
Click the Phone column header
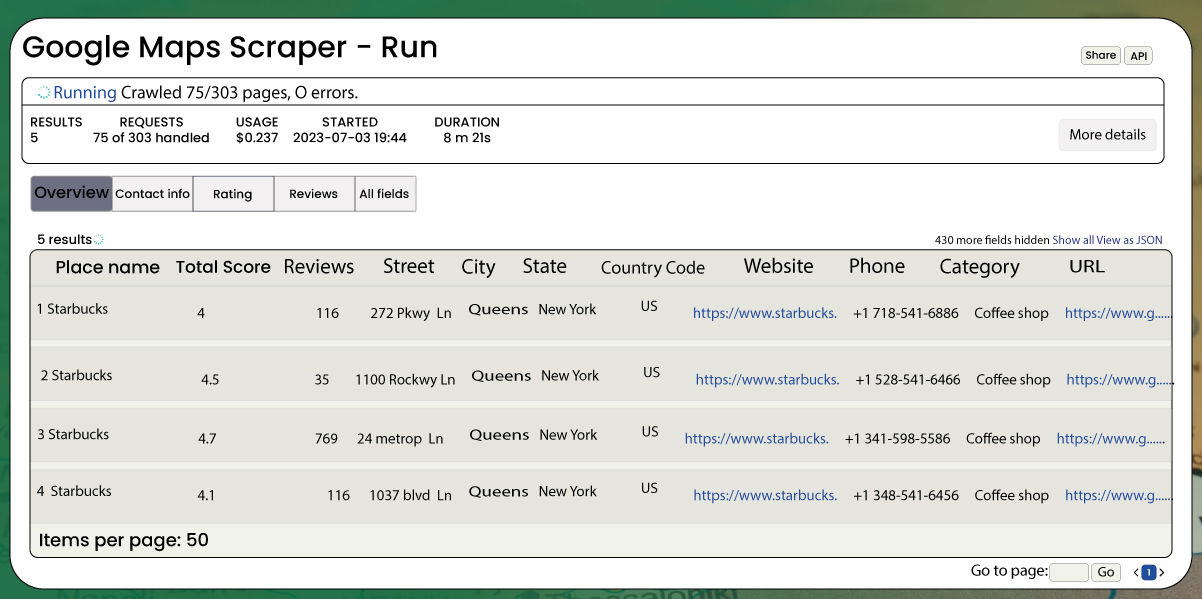pyautogui.click(x=877, y=266)
